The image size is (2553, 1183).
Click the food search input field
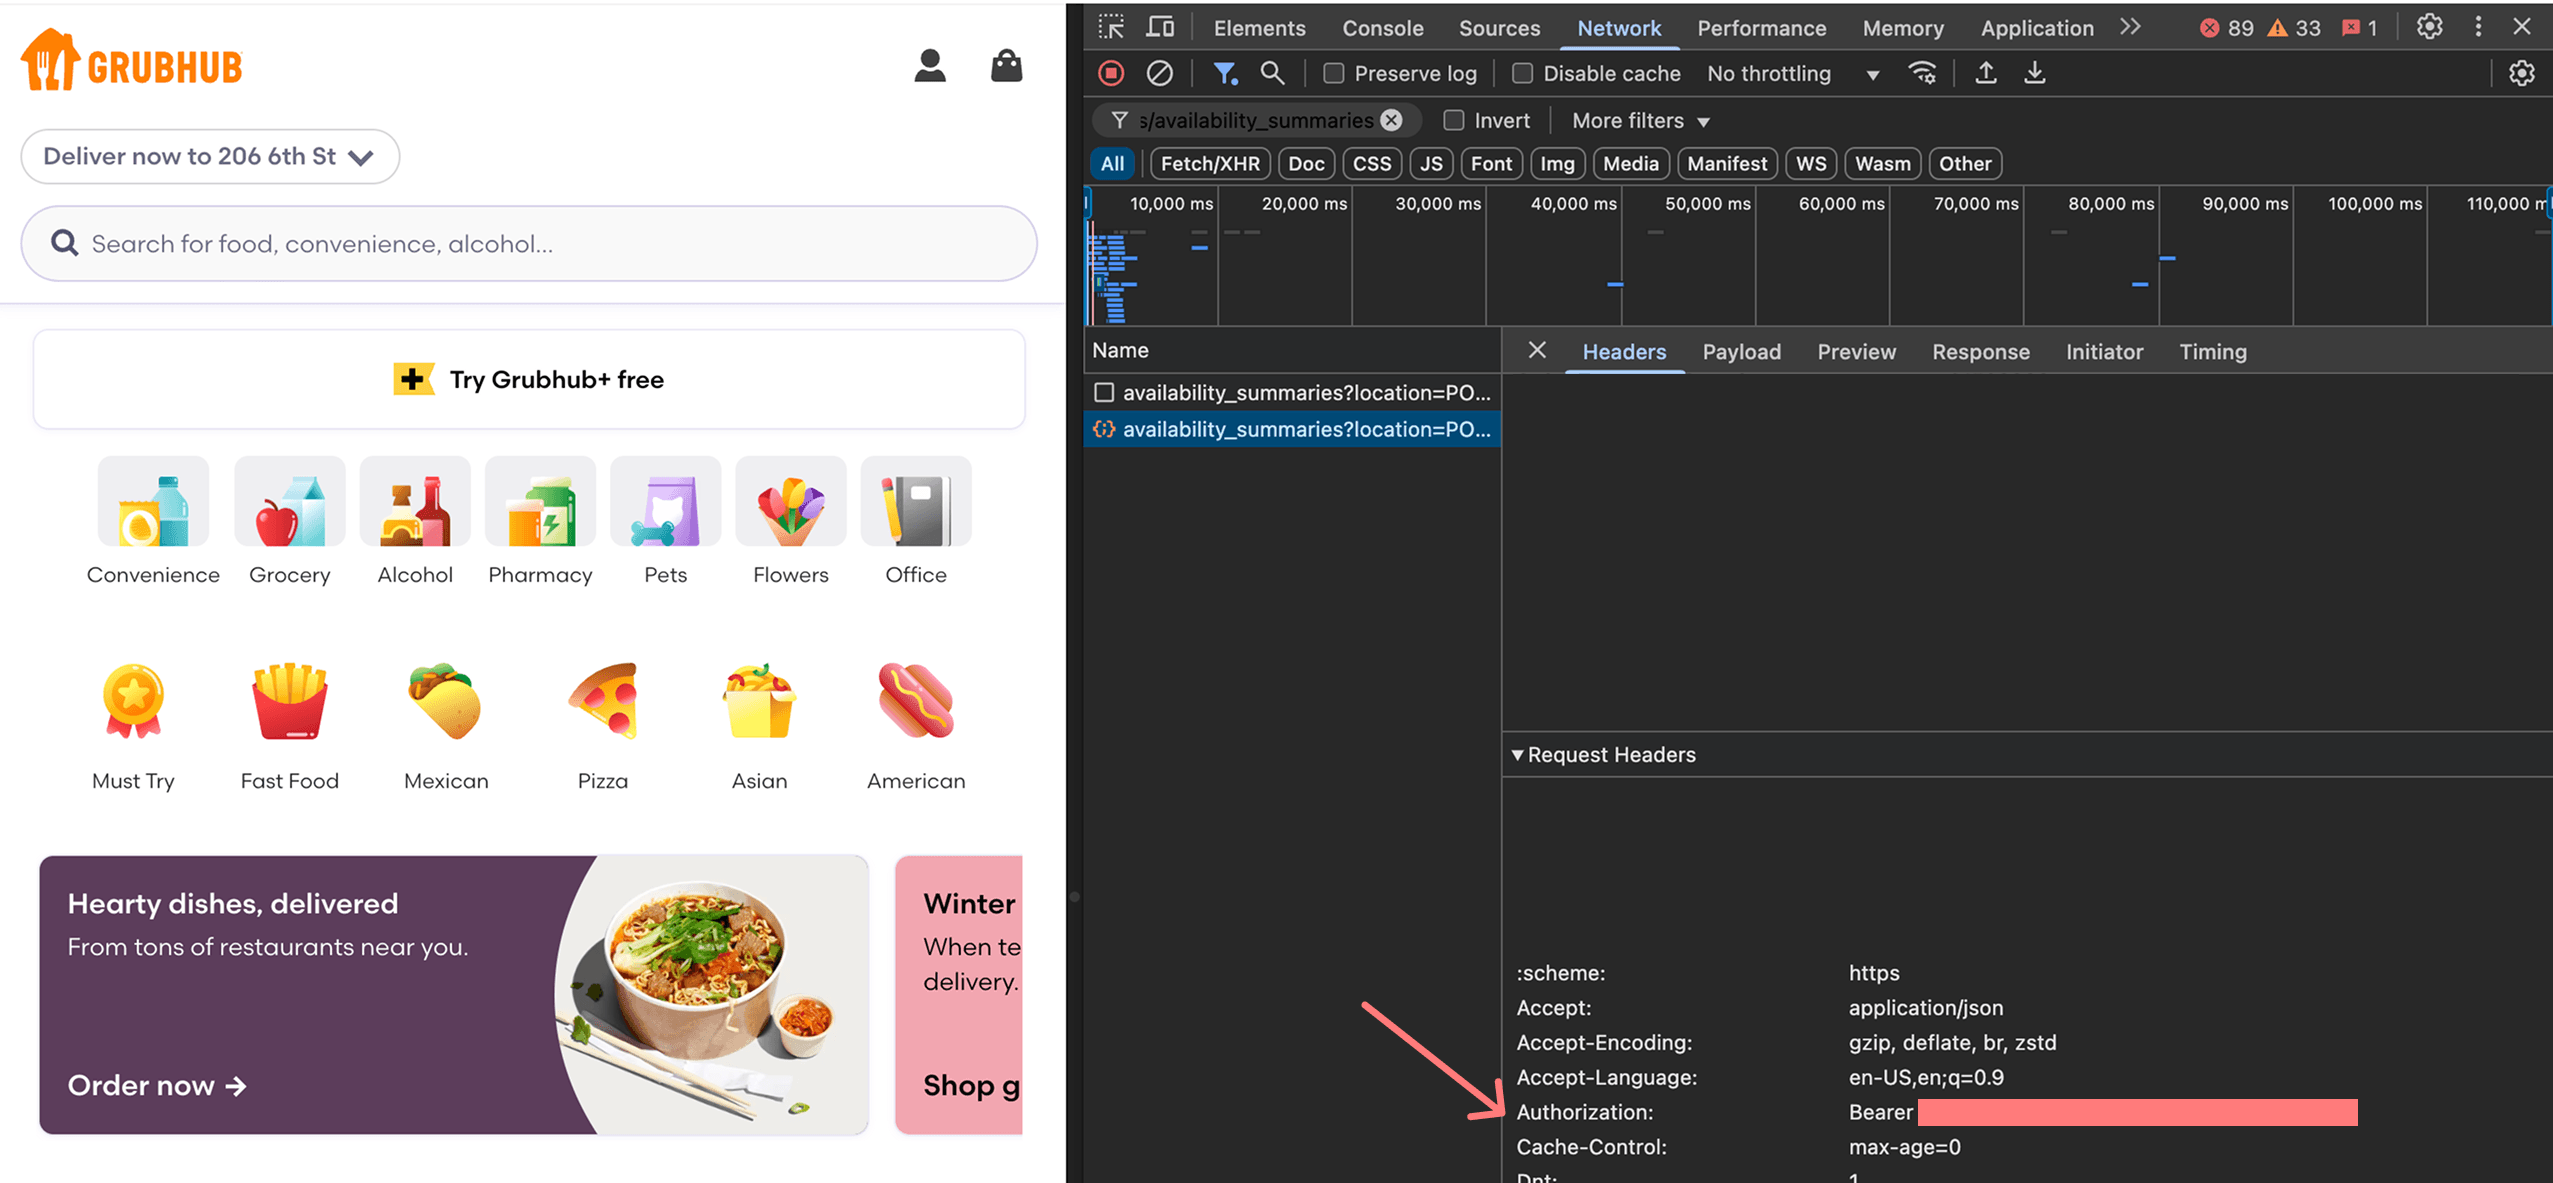tap(529, 244)
